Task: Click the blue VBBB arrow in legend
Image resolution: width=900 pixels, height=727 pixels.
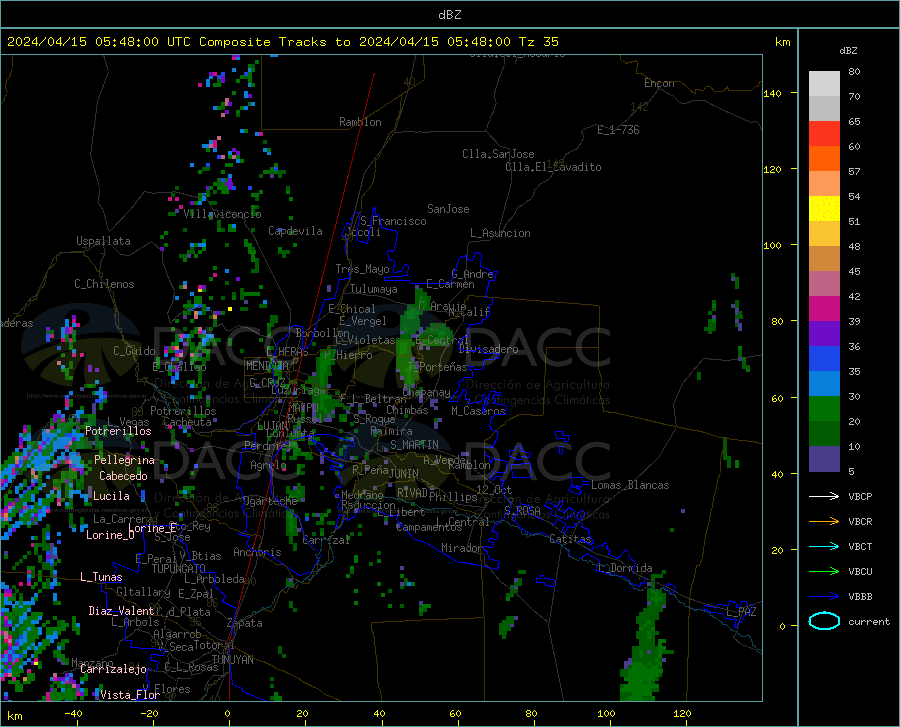Action: [x=824, y=597]
